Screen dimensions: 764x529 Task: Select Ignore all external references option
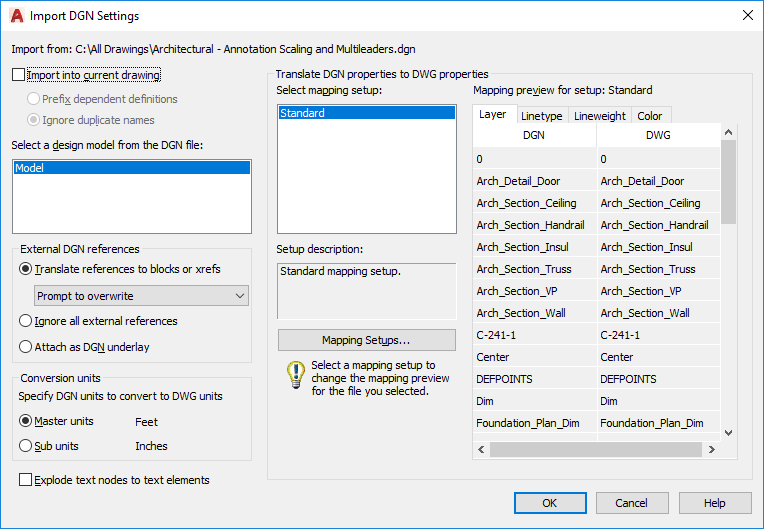pos(26,321)
